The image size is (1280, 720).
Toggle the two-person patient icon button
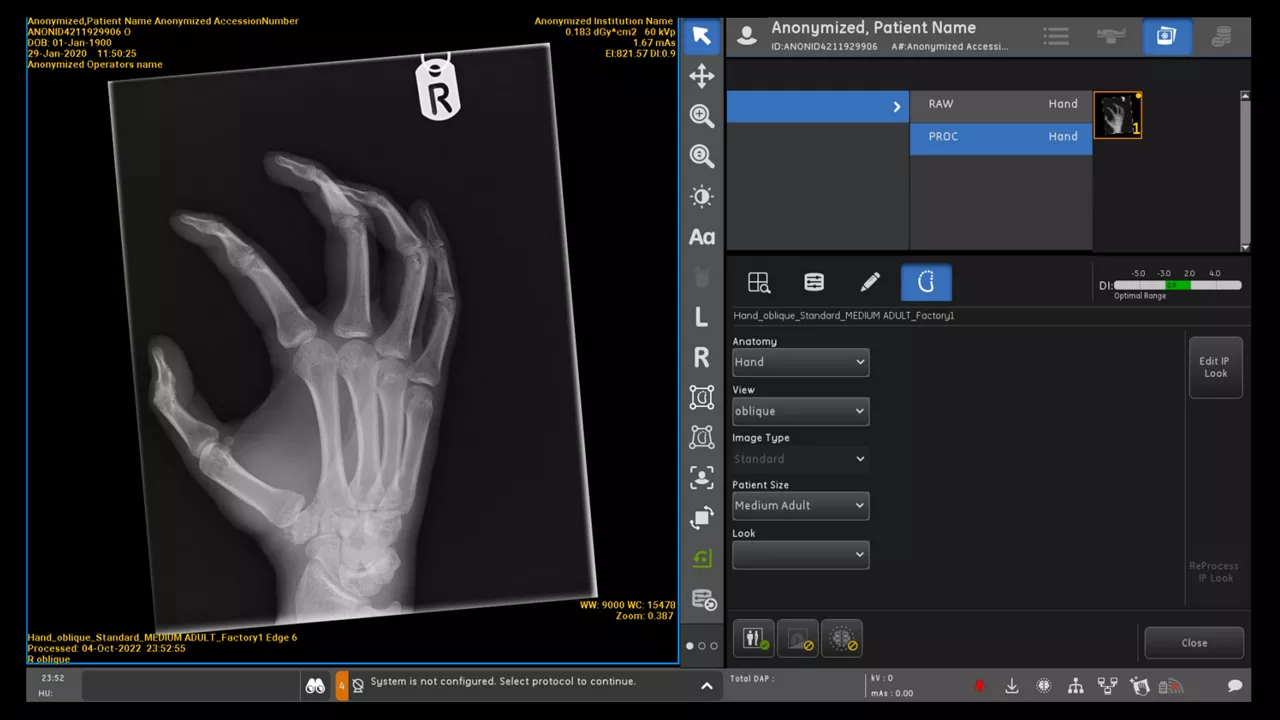tap(753, 639)
